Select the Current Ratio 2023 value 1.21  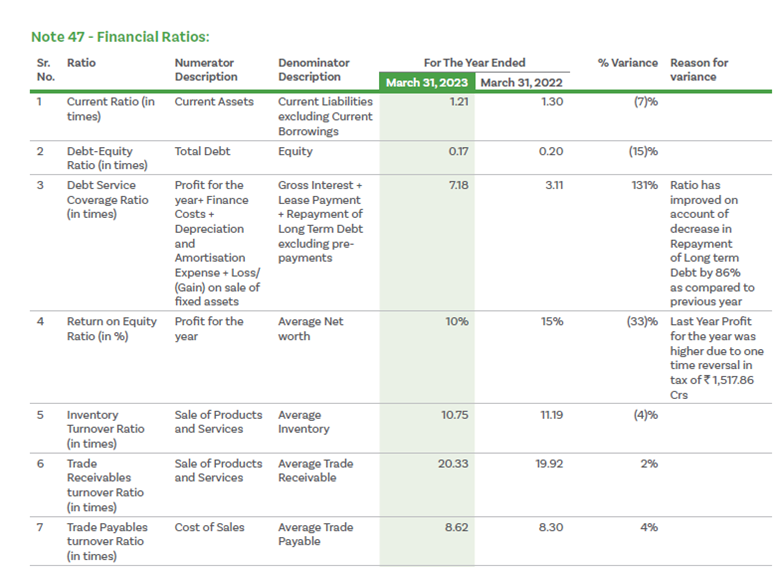tap(459, 102)
